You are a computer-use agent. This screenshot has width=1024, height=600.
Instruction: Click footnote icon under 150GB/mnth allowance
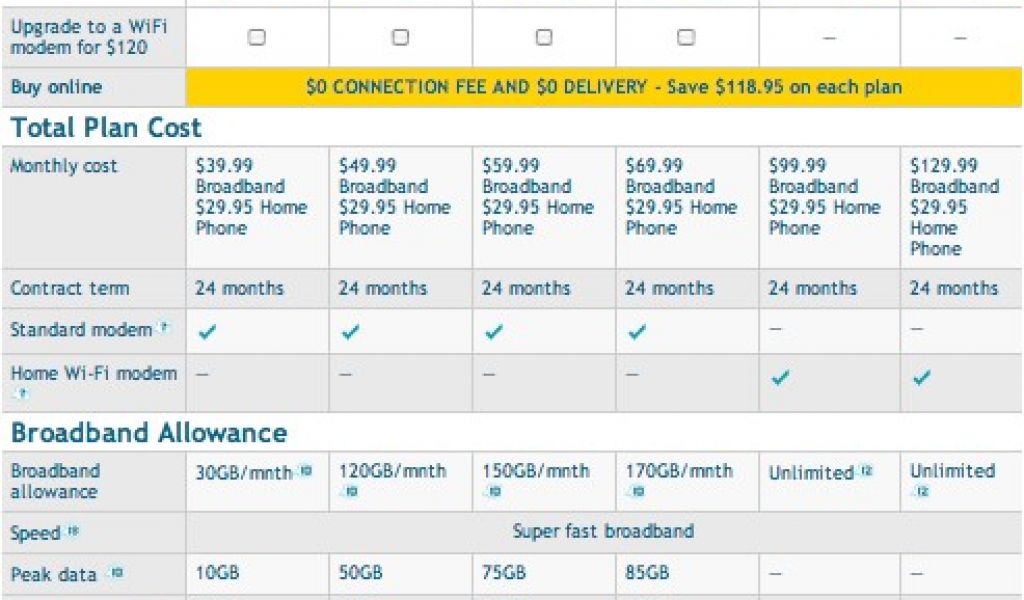(494, 491)
